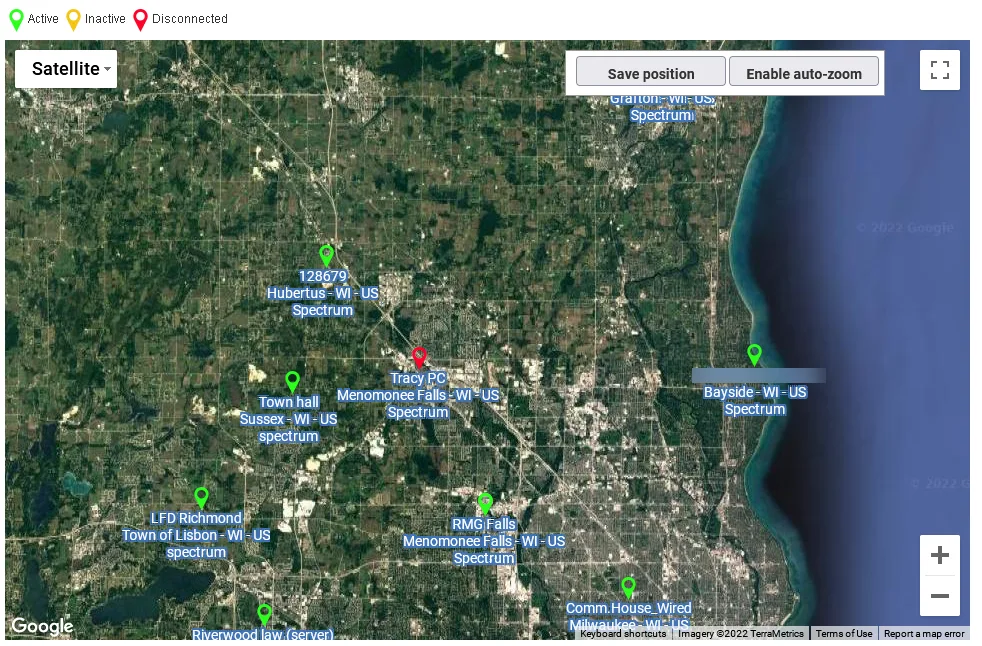
Task: Click the Grafton Spectrum map label
Action: [662, 108]
